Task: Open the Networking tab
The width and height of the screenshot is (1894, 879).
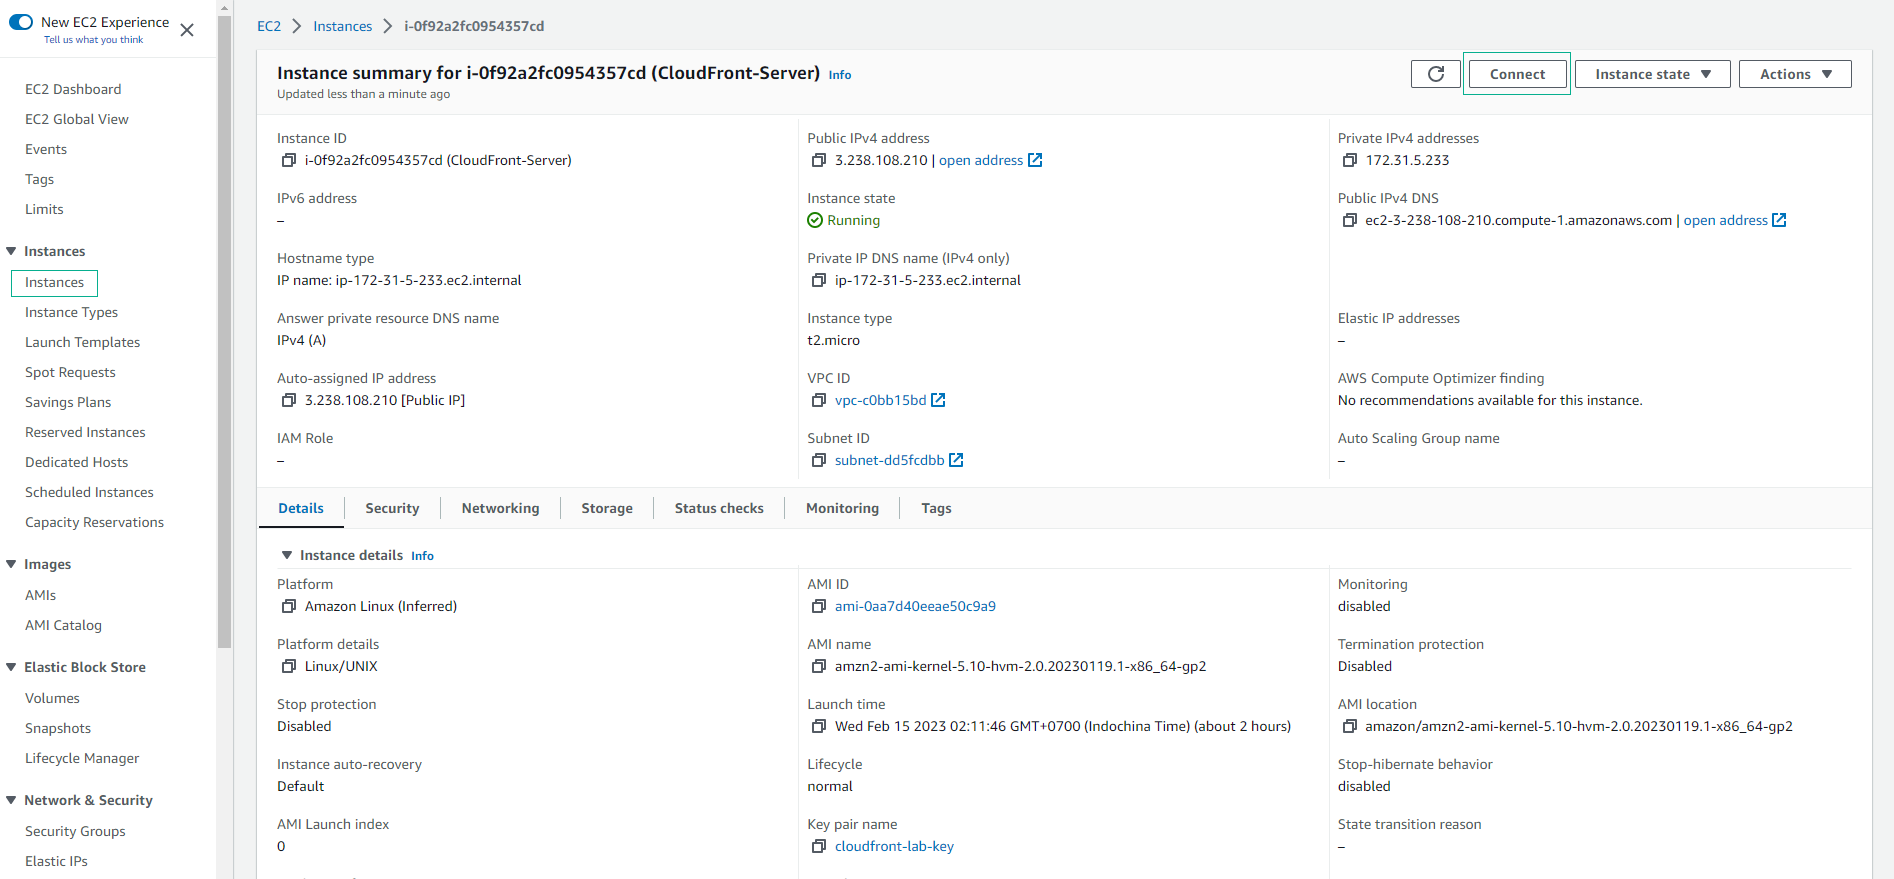Action: [x=500, y=508]
